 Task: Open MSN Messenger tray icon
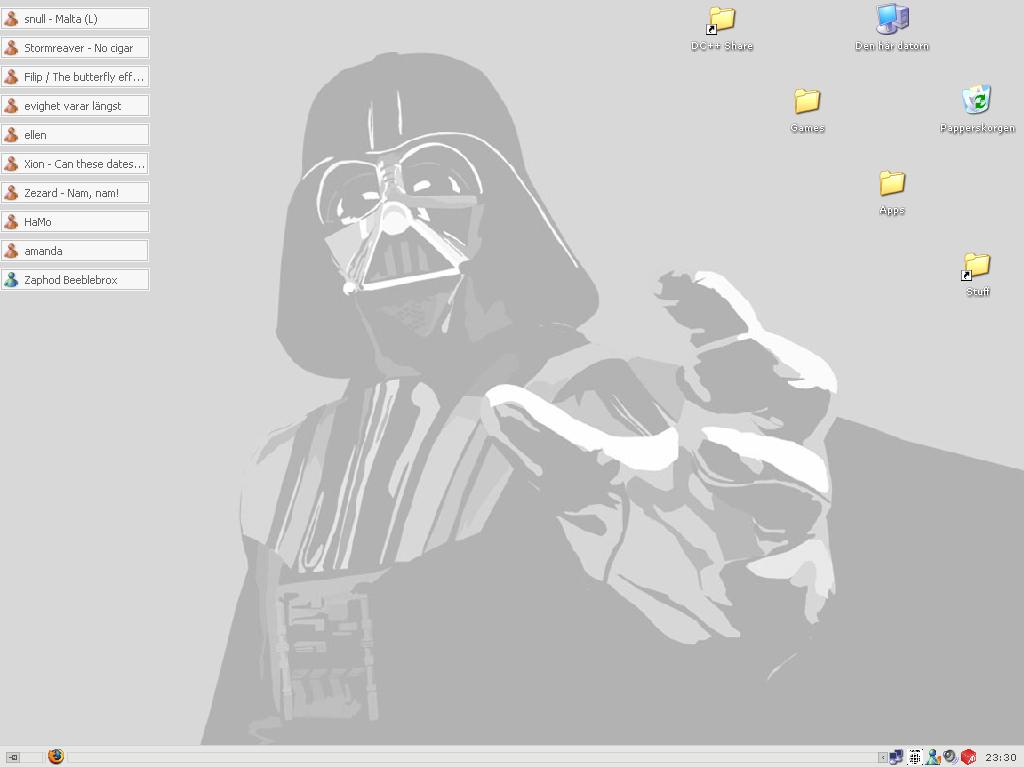[x=933, y=757]
